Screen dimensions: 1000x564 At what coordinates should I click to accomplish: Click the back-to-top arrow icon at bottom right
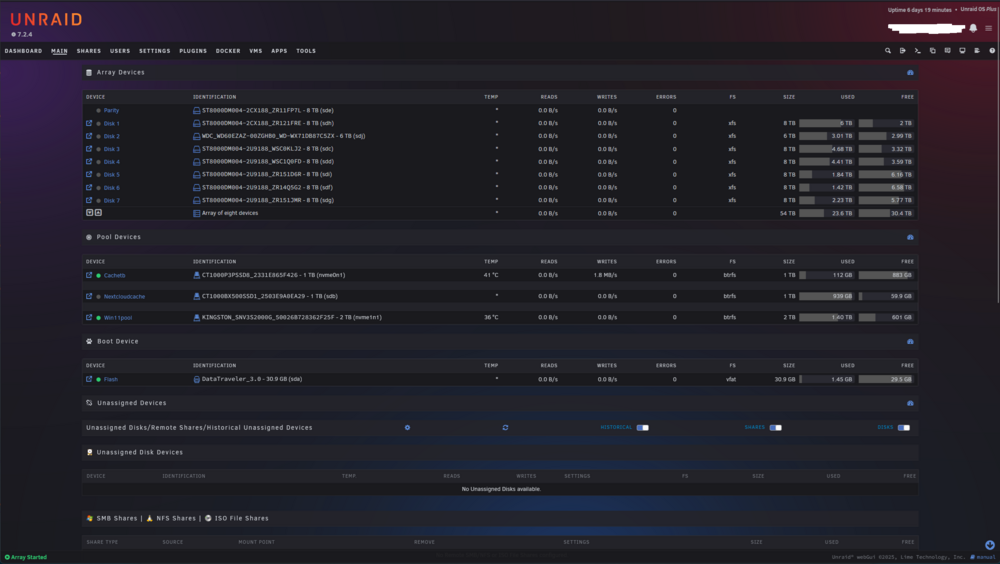tap(989, 545)
